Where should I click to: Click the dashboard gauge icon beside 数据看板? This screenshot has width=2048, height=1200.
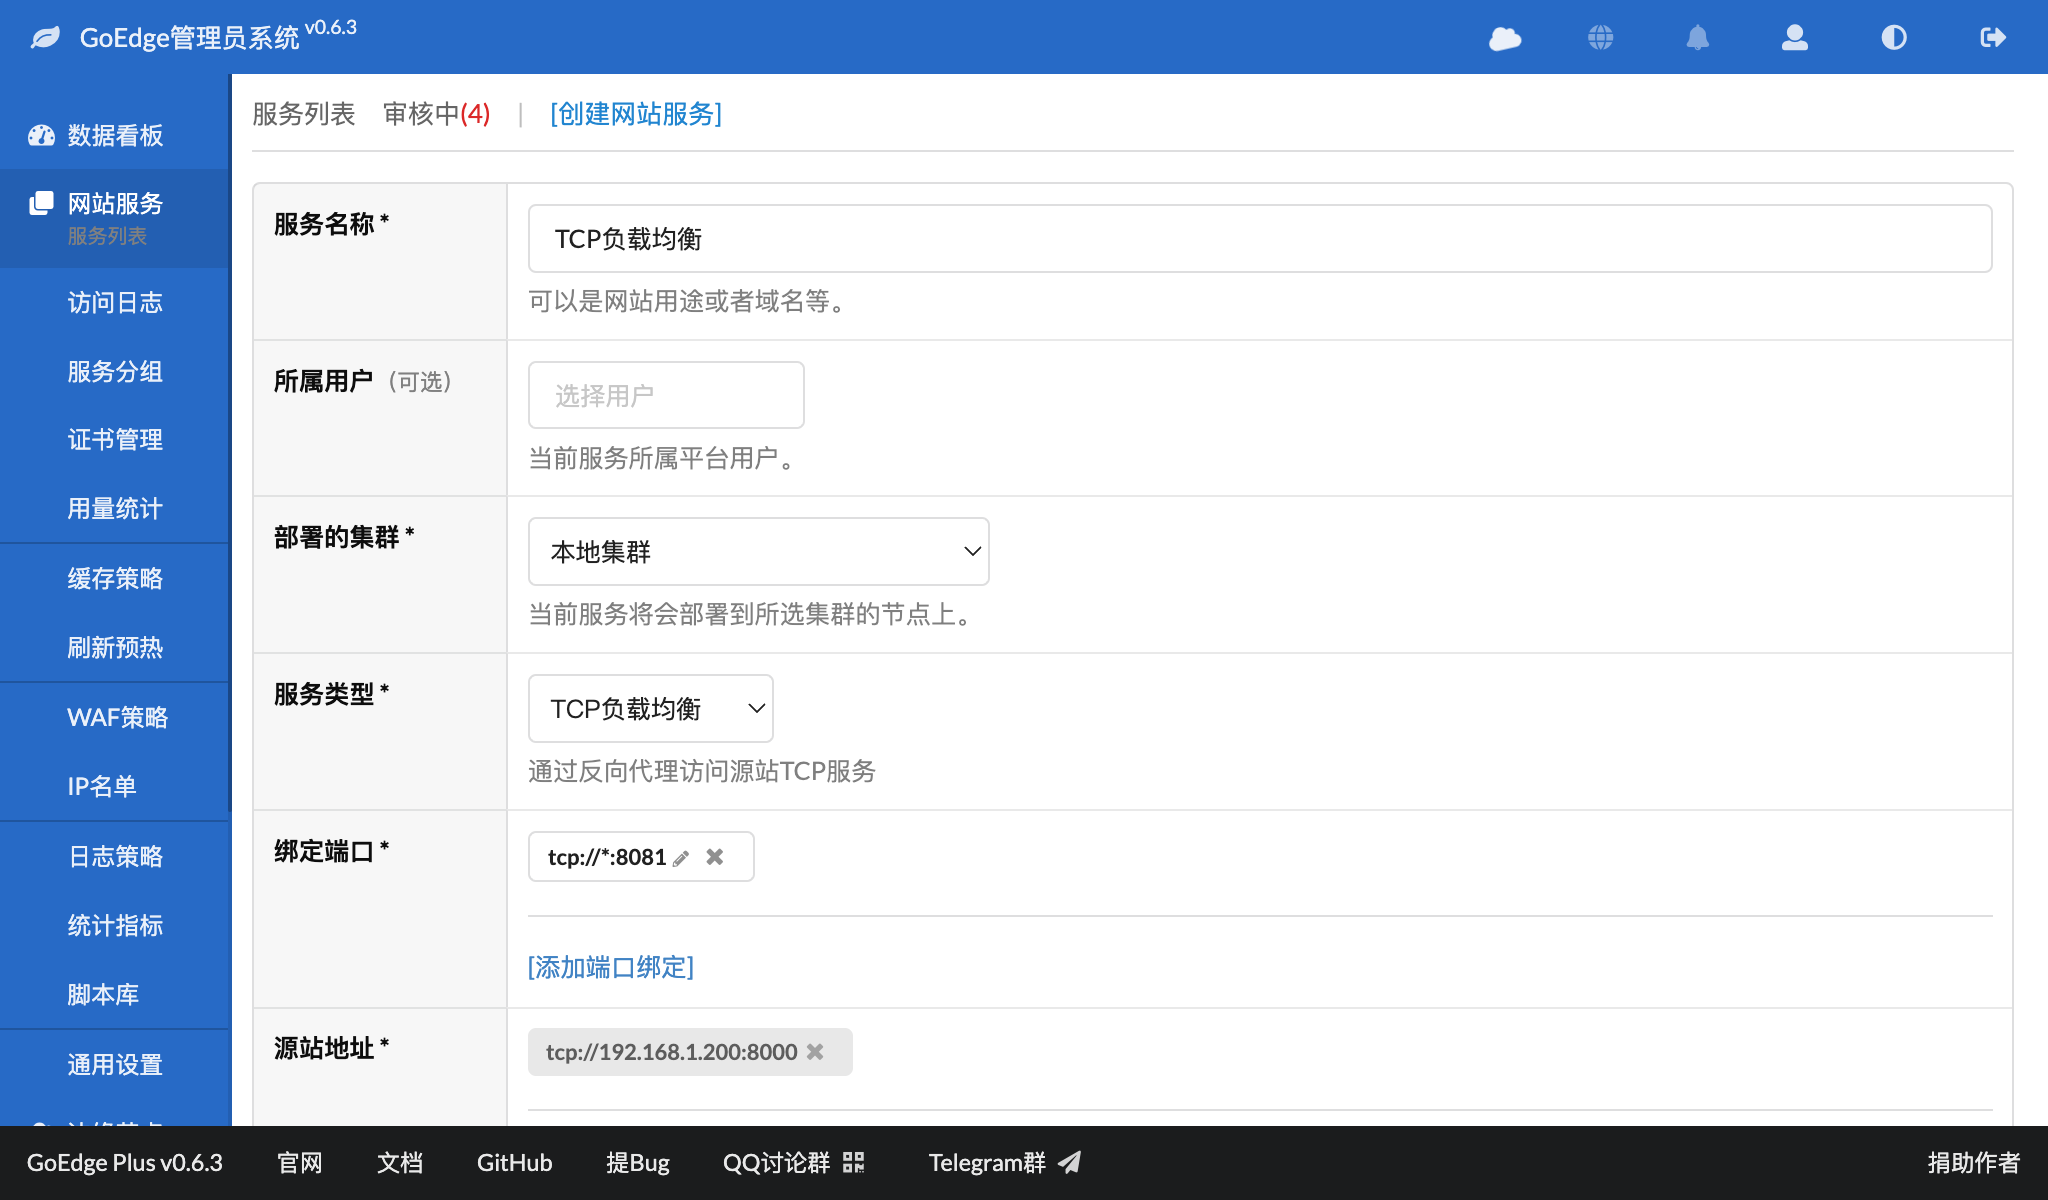pos(41,136)
